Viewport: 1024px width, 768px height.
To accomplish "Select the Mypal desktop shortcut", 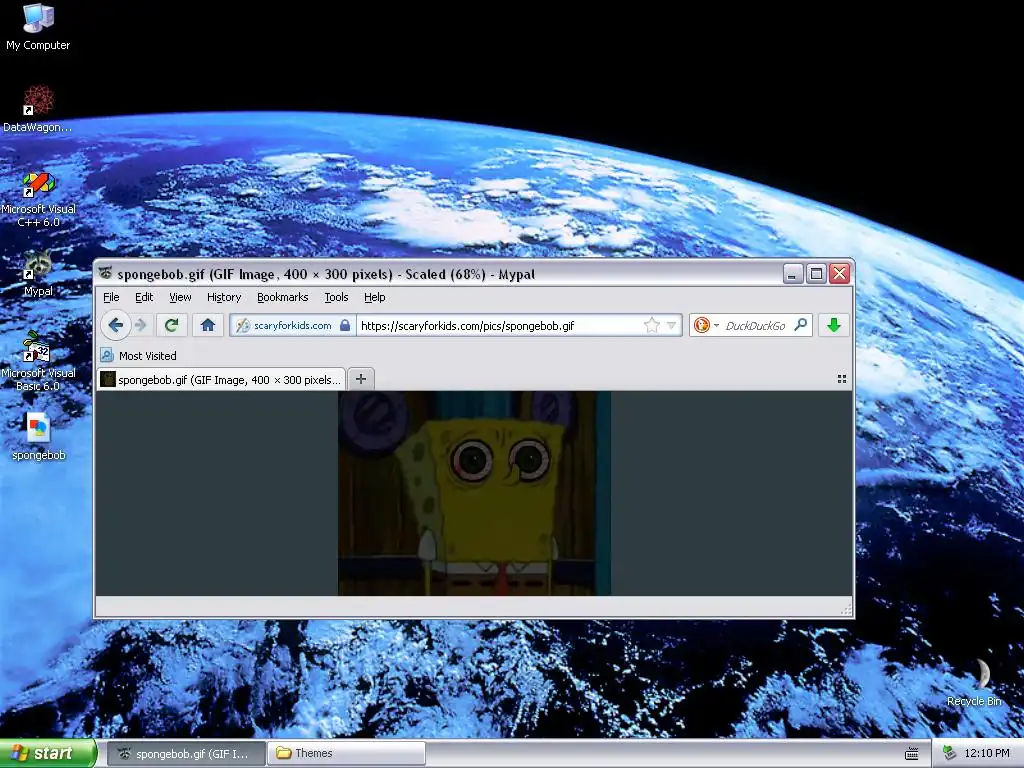I will click(38, 273).
